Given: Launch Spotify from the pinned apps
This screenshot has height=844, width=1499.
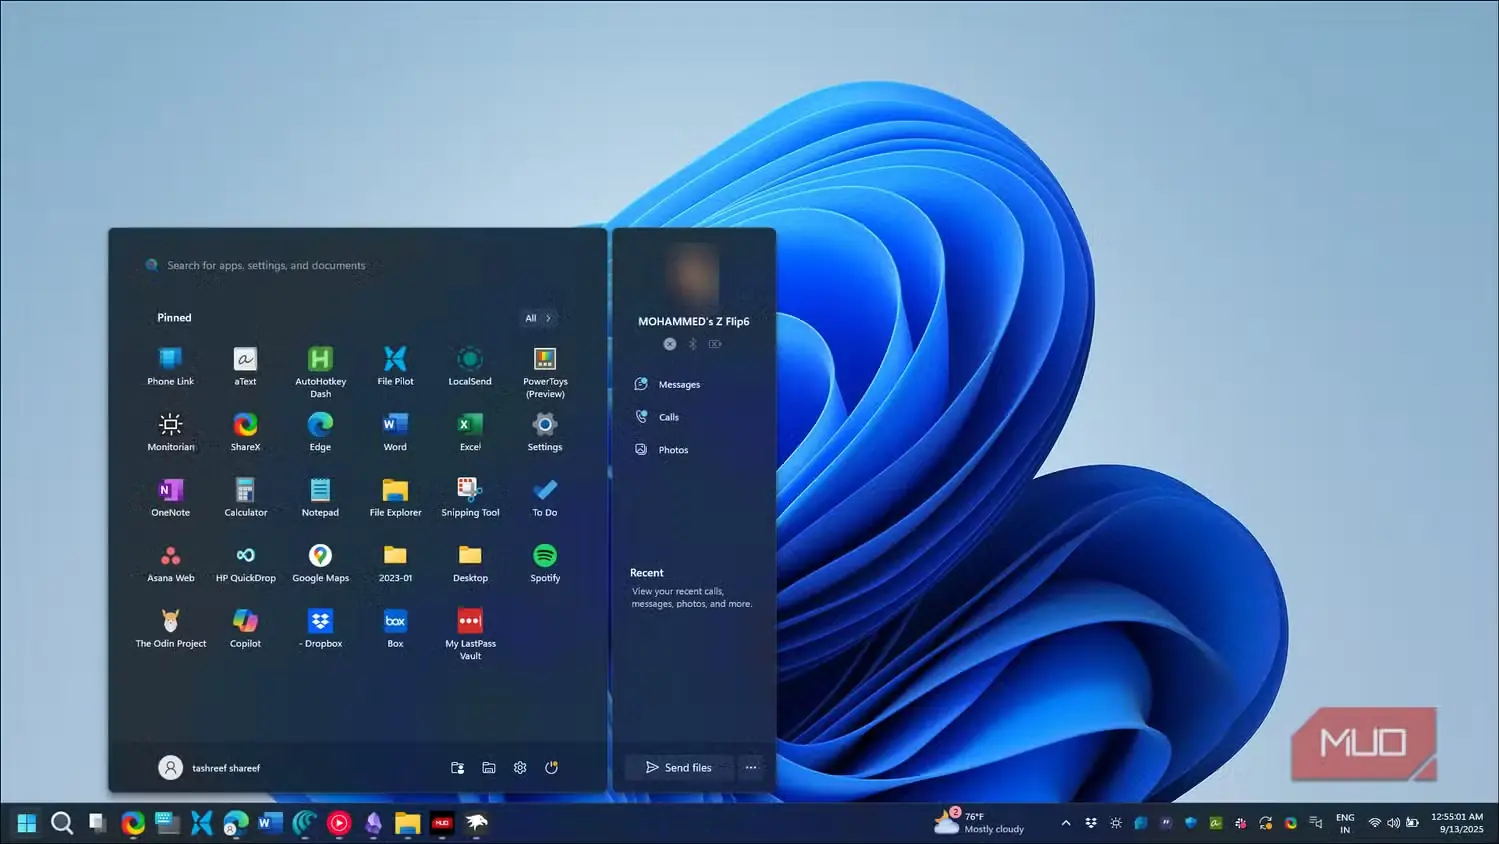Looking at the screenshot, I should [x=545, y=563].
